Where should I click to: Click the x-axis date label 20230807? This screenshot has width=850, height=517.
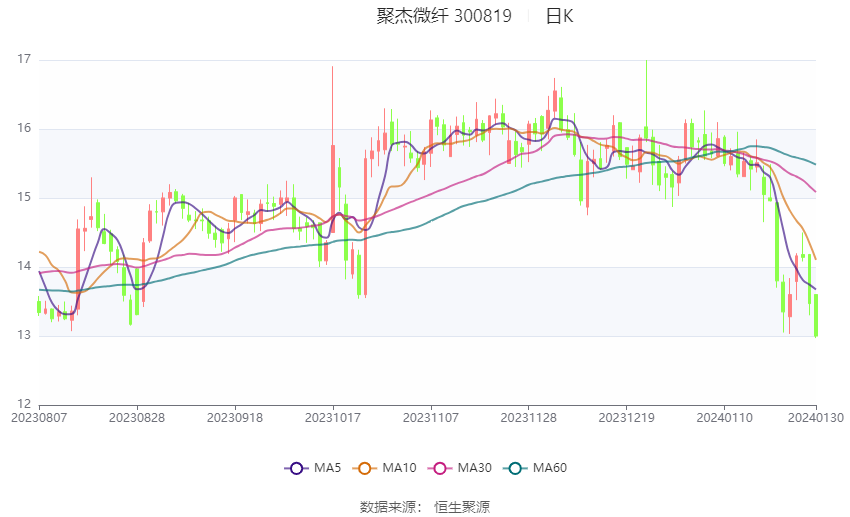coord(39,418)
